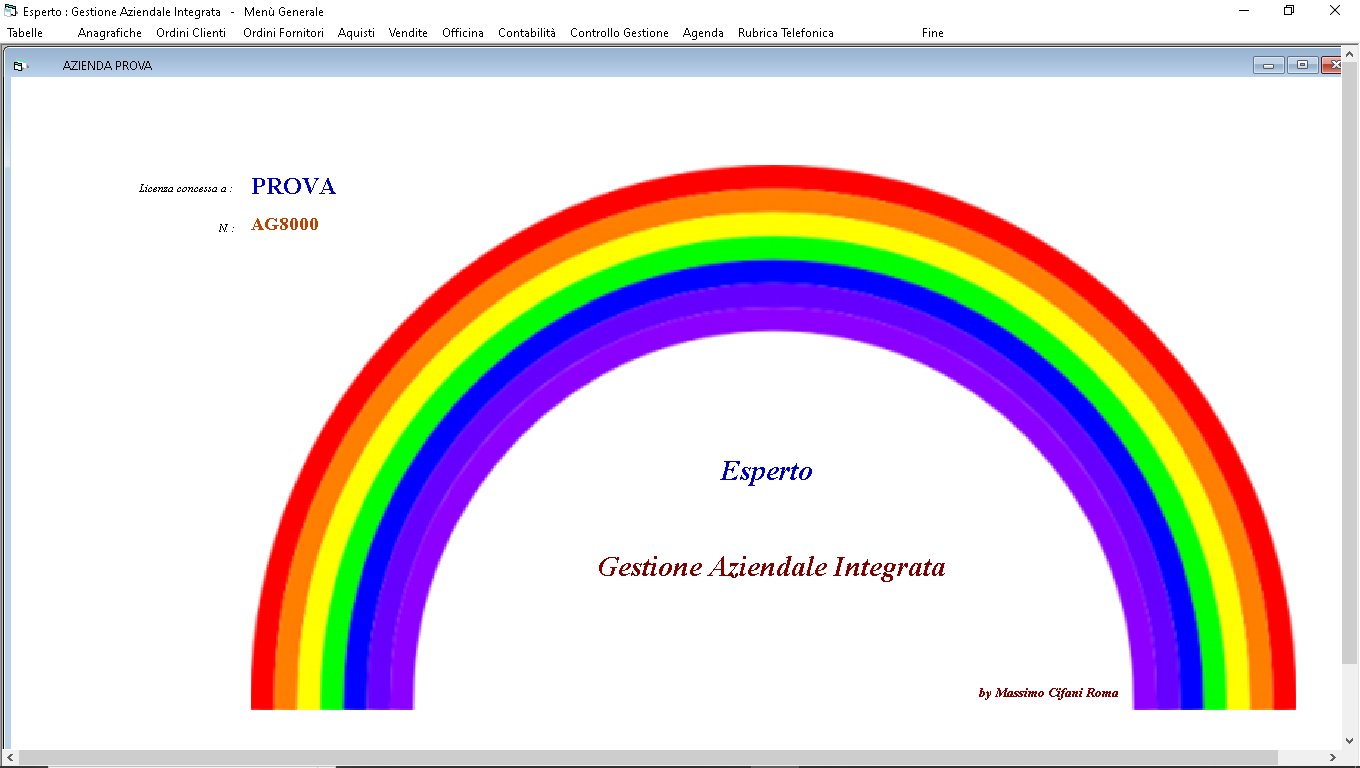Click the Gestione Aziendale Integrata text
The width and height of the screenshot is (1360, 768).
[772, 567]
